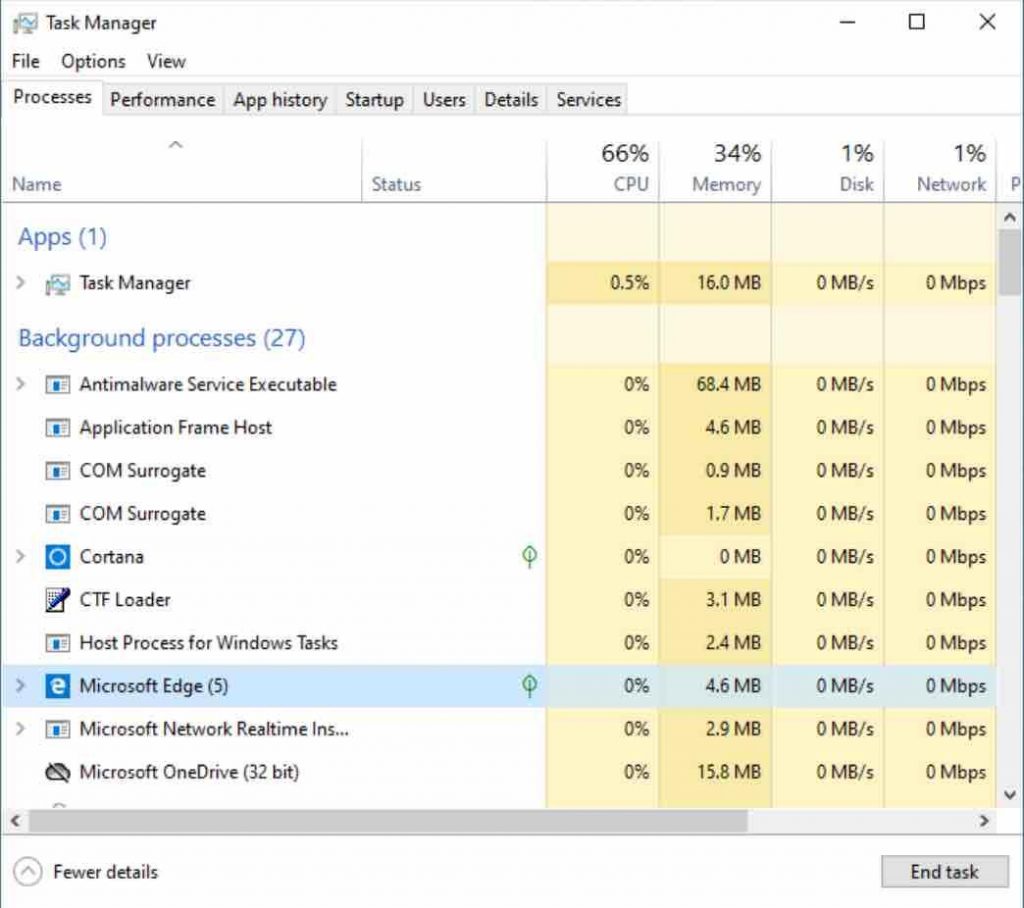
Task: Expand the Microsoft Edge process group
Action: tap(20, 686)
